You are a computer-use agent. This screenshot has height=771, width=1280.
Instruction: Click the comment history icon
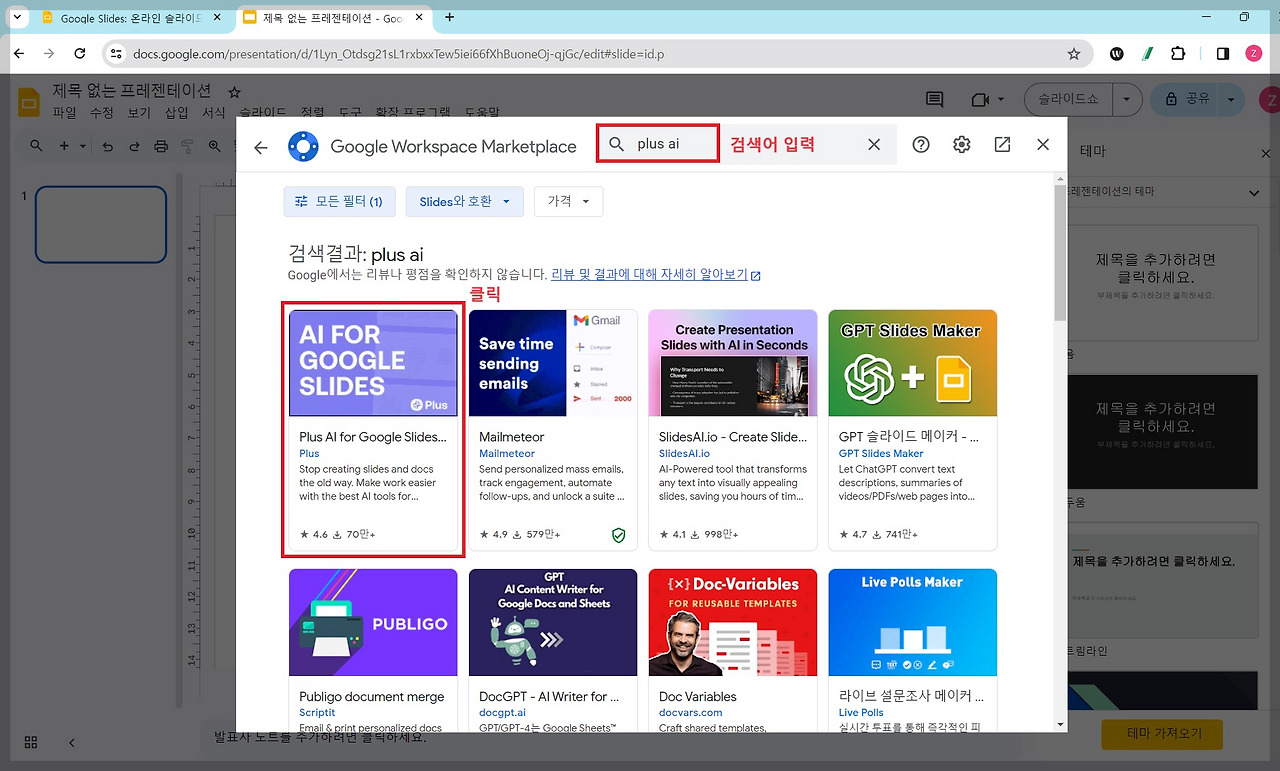coord(934,99)
